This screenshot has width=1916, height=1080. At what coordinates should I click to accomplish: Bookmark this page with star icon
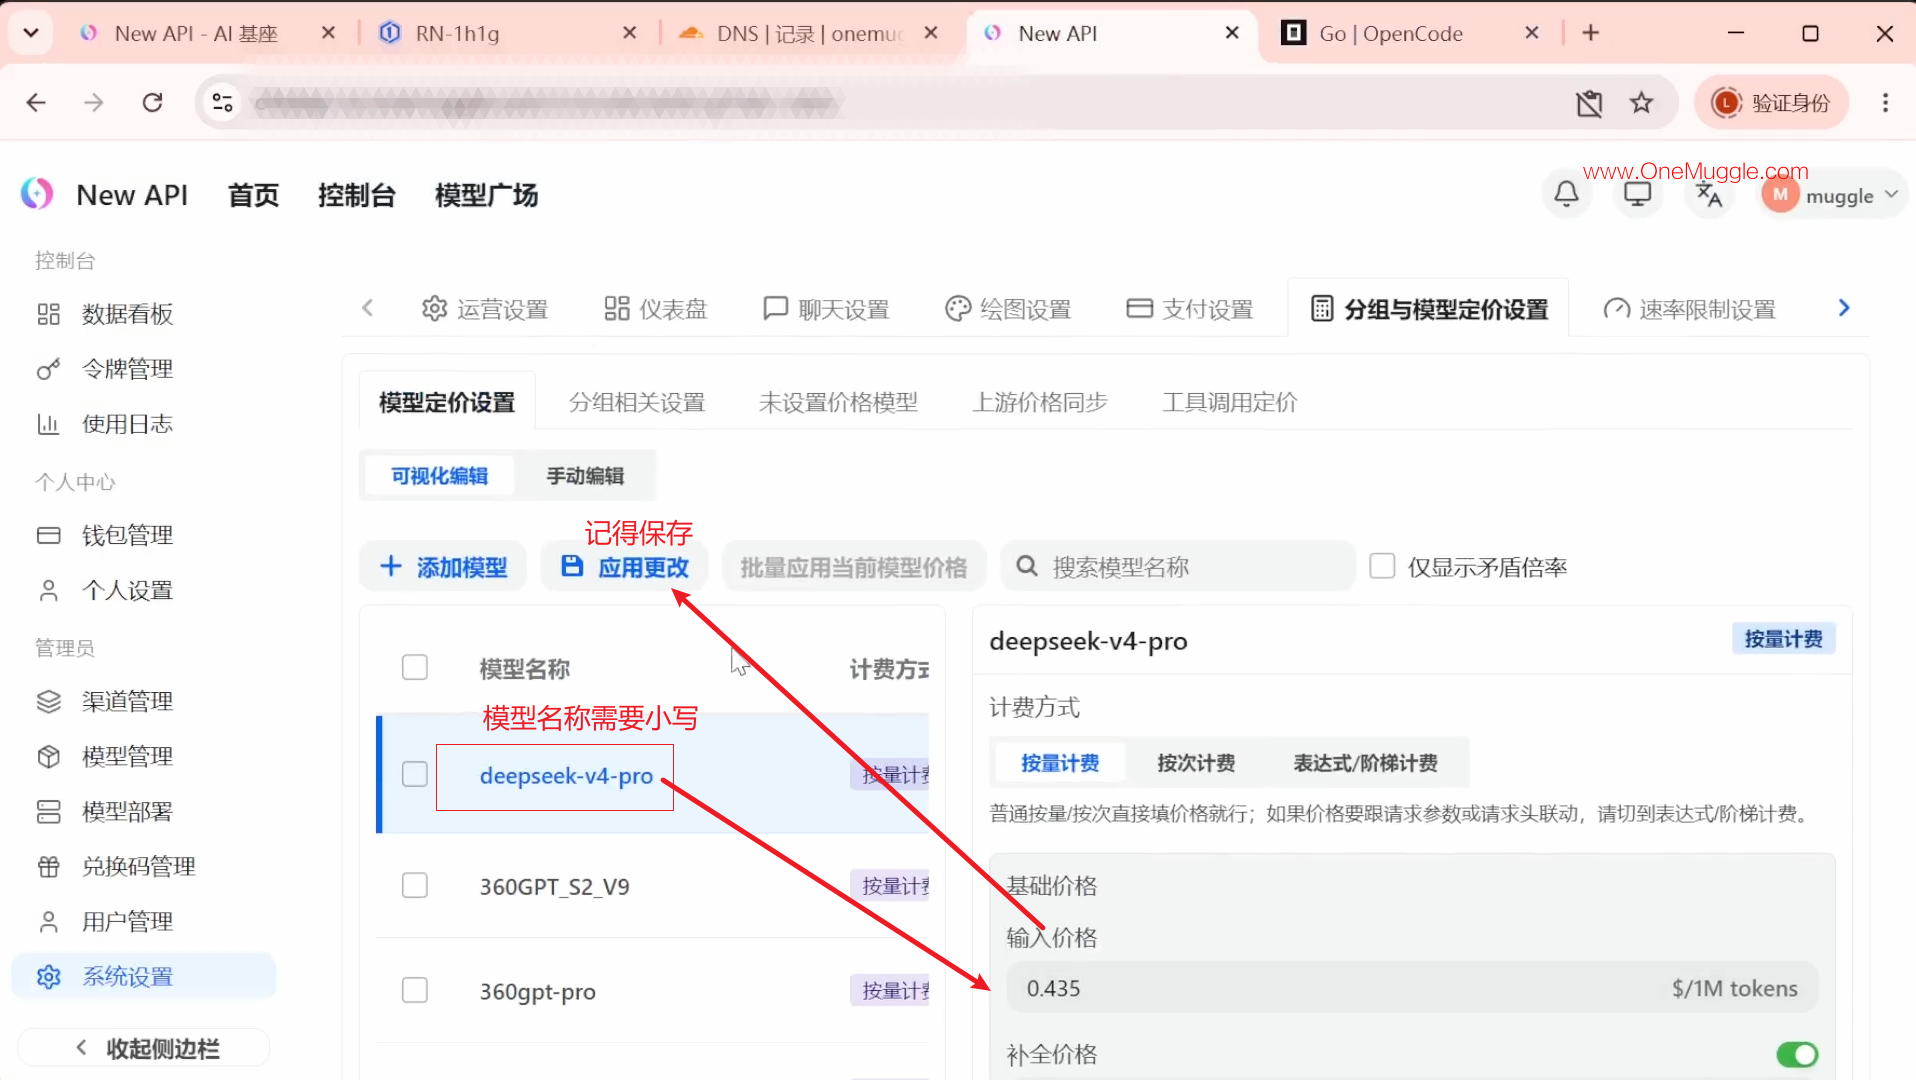[x=1641, y=102]
